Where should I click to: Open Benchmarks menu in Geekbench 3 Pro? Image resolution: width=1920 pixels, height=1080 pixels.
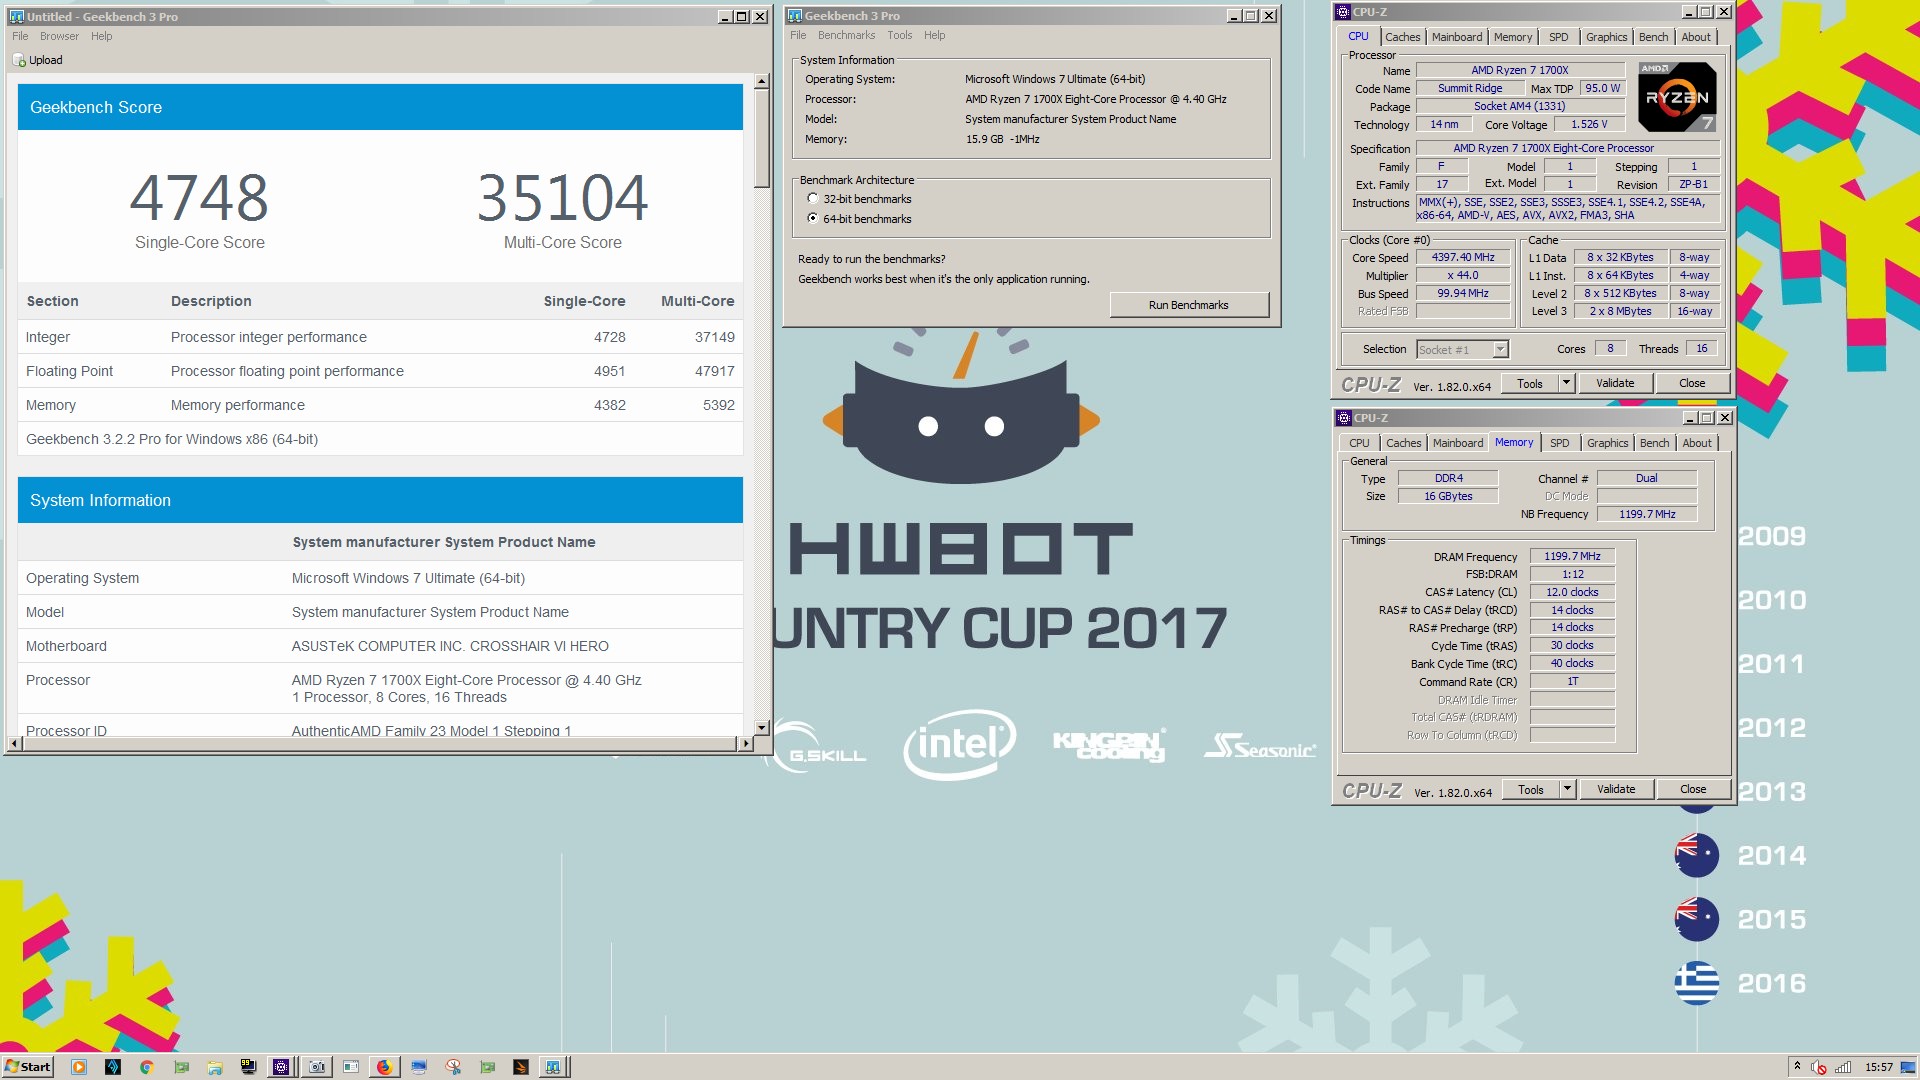coord(846,35)
